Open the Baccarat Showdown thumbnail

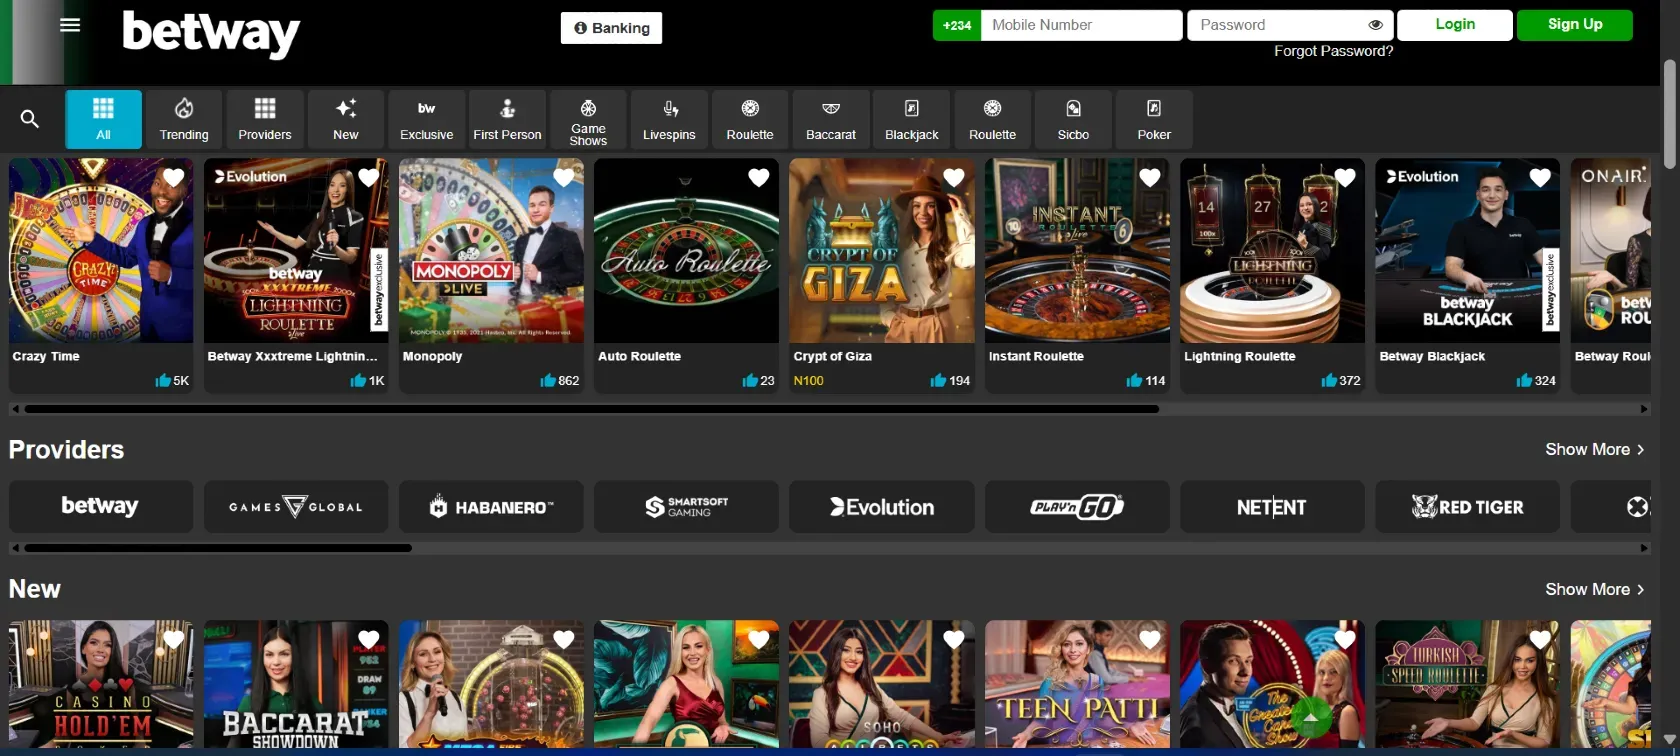pos(296,684)
